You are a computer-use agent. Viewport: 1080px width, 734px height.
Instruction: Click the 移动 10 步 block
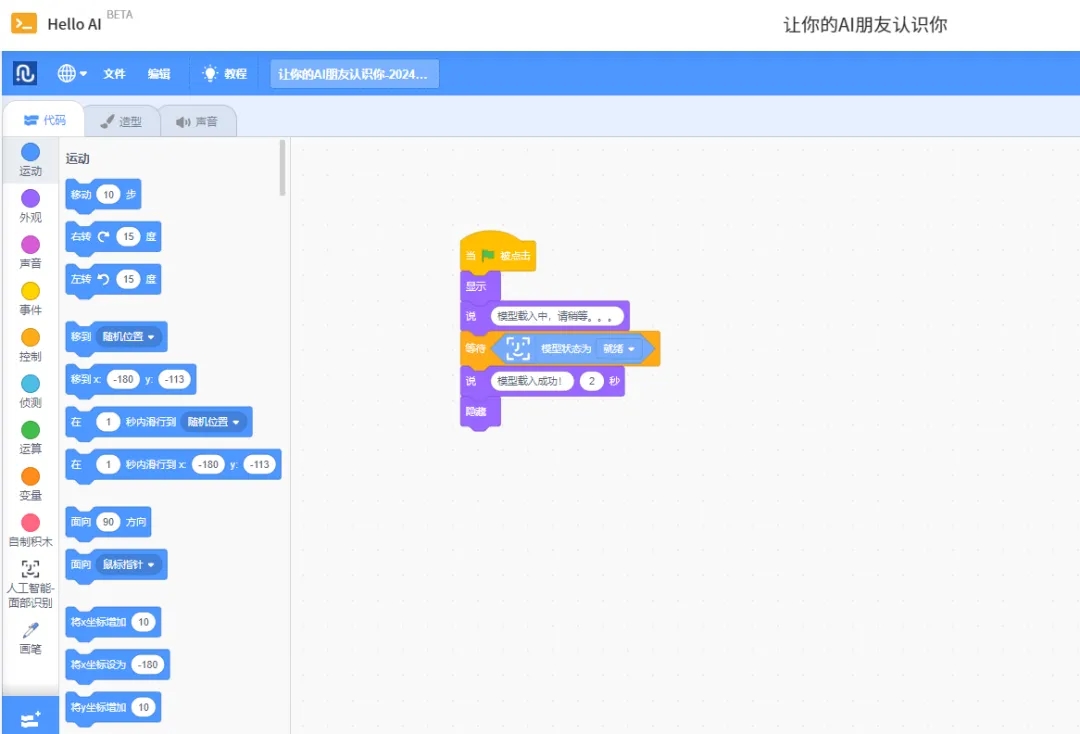(82, 195)
